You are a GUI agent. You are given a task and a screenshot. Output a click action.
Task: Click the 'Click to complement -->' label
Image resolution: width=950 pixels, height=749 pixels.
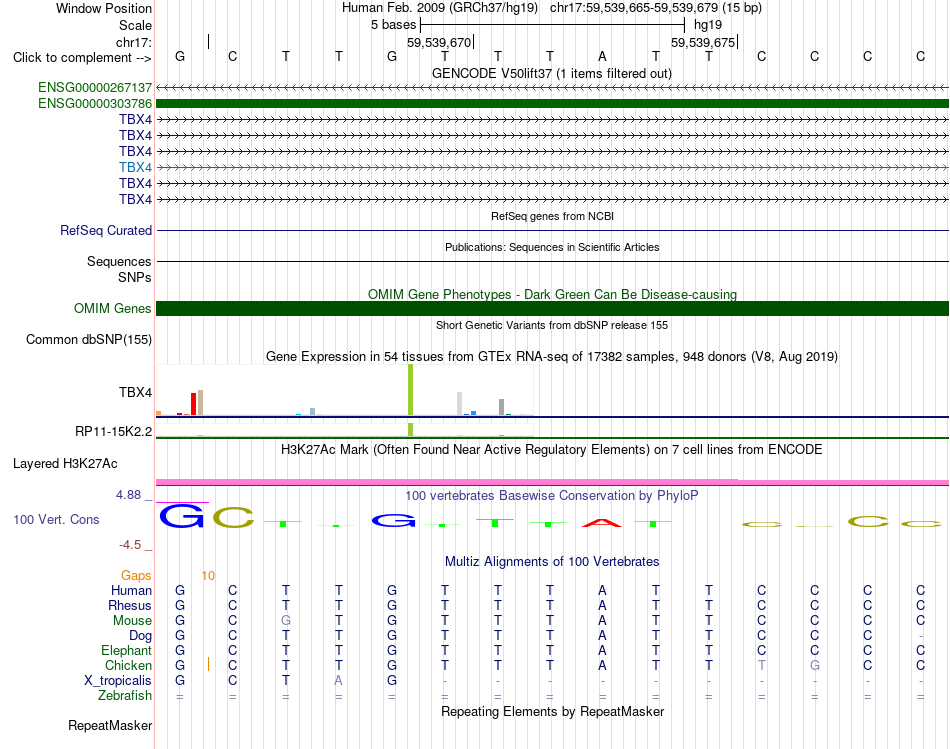pos(82,58)
